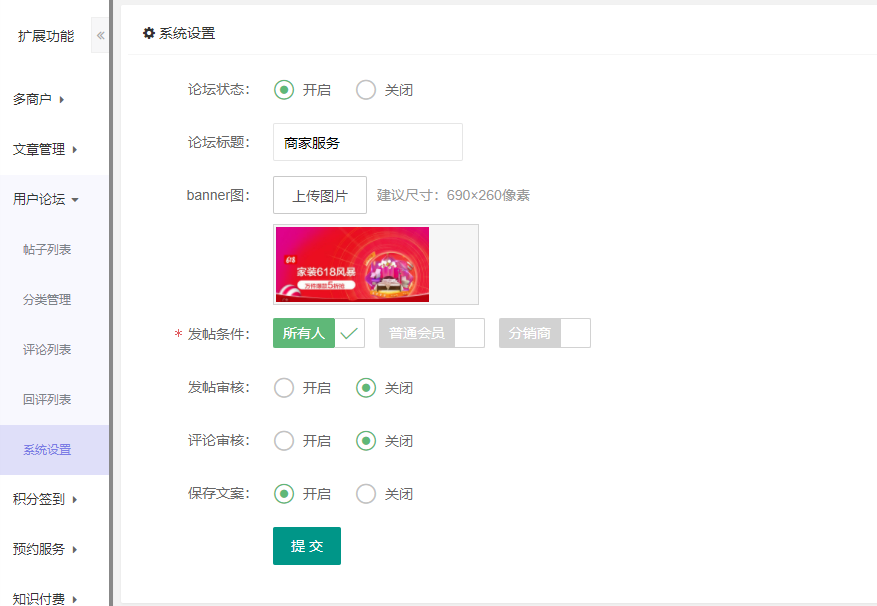This screenshot has height=606, width=877.
Task: Expand the 多商户 menu
Action: (x=40, y=99)
